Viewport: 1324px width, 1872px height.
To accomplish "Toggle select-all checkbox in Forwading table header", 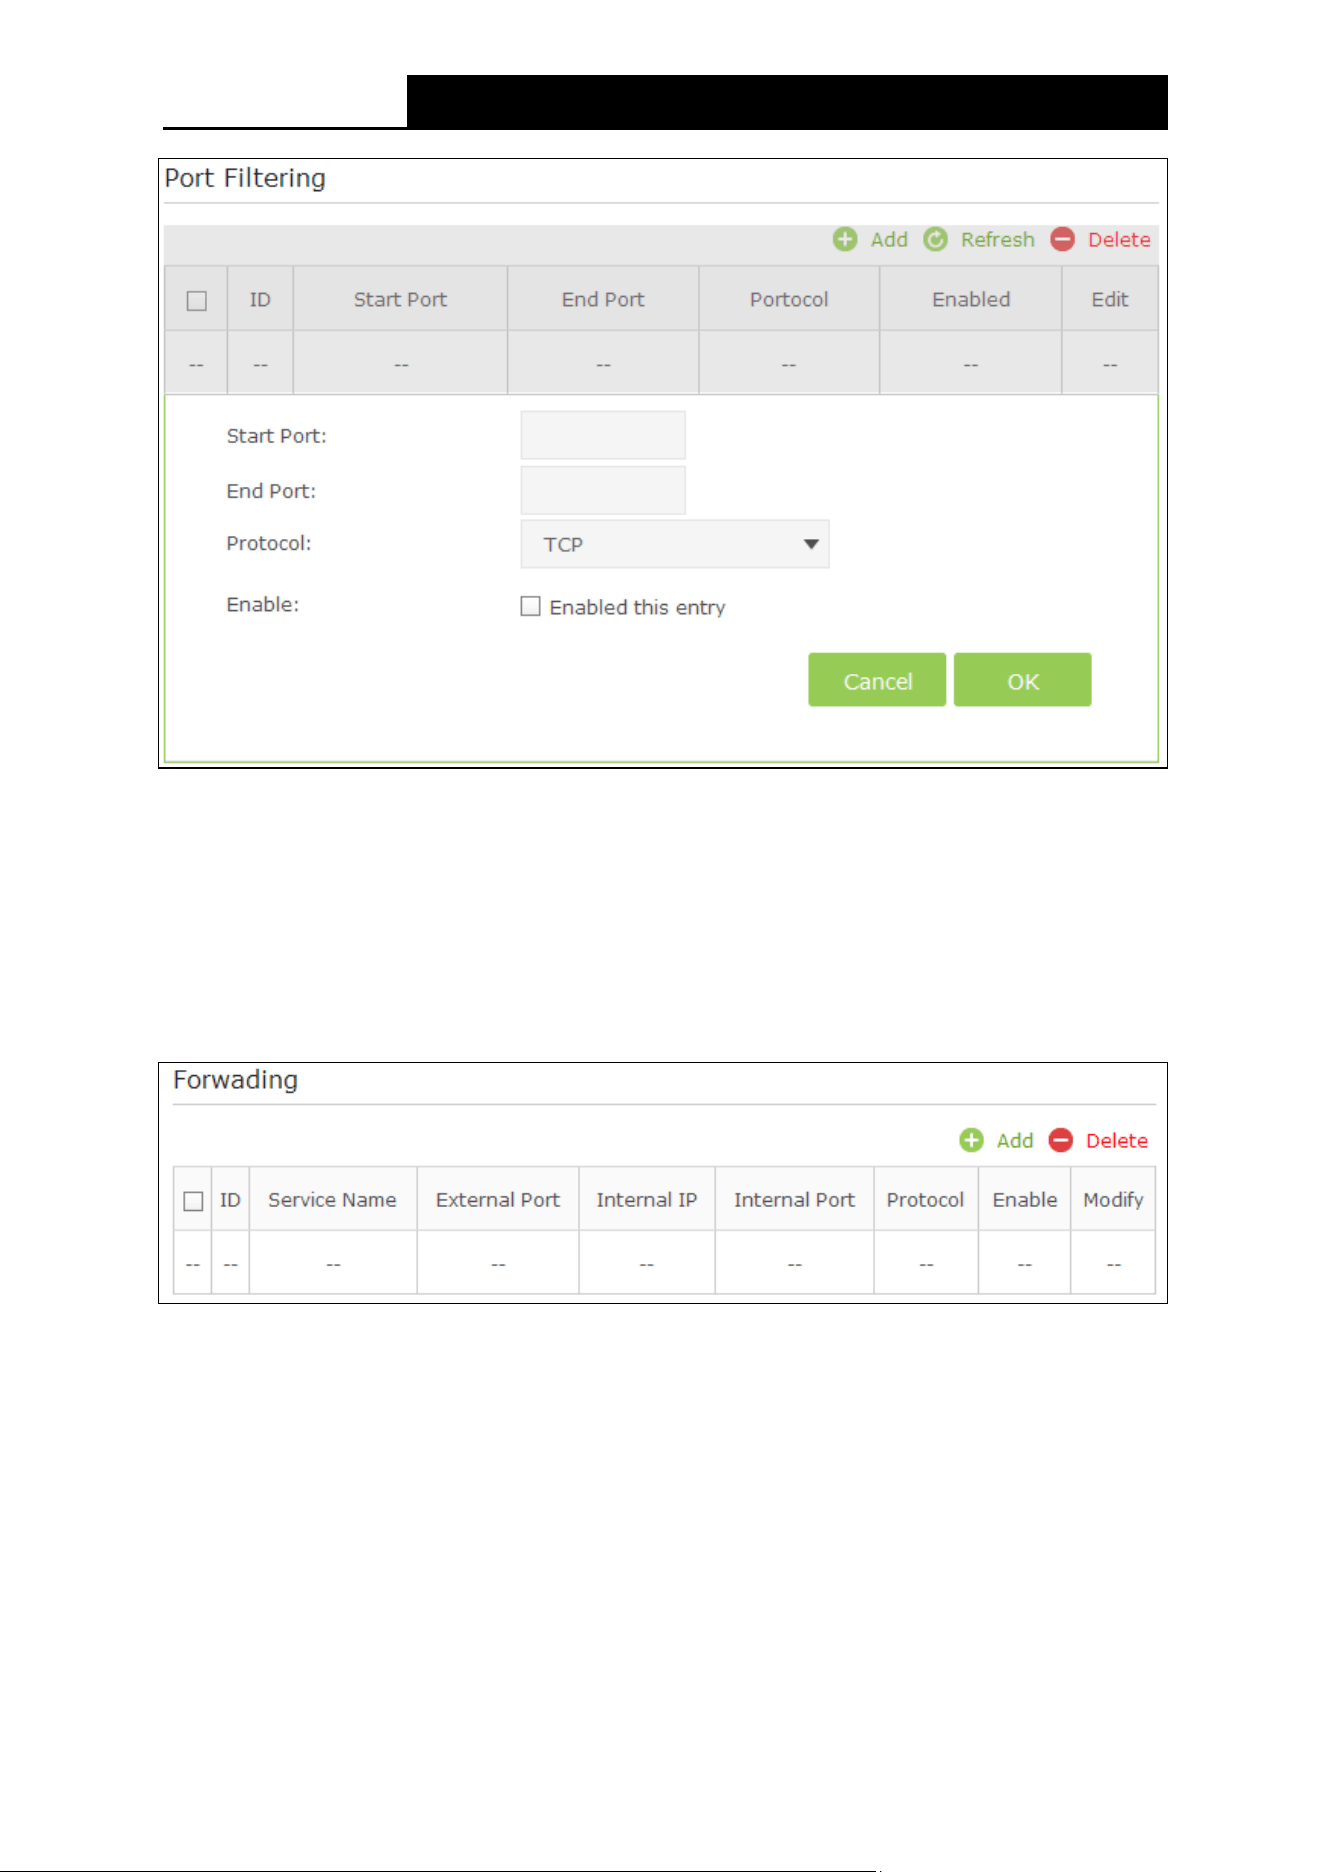I will click(x=193, y=1201).
